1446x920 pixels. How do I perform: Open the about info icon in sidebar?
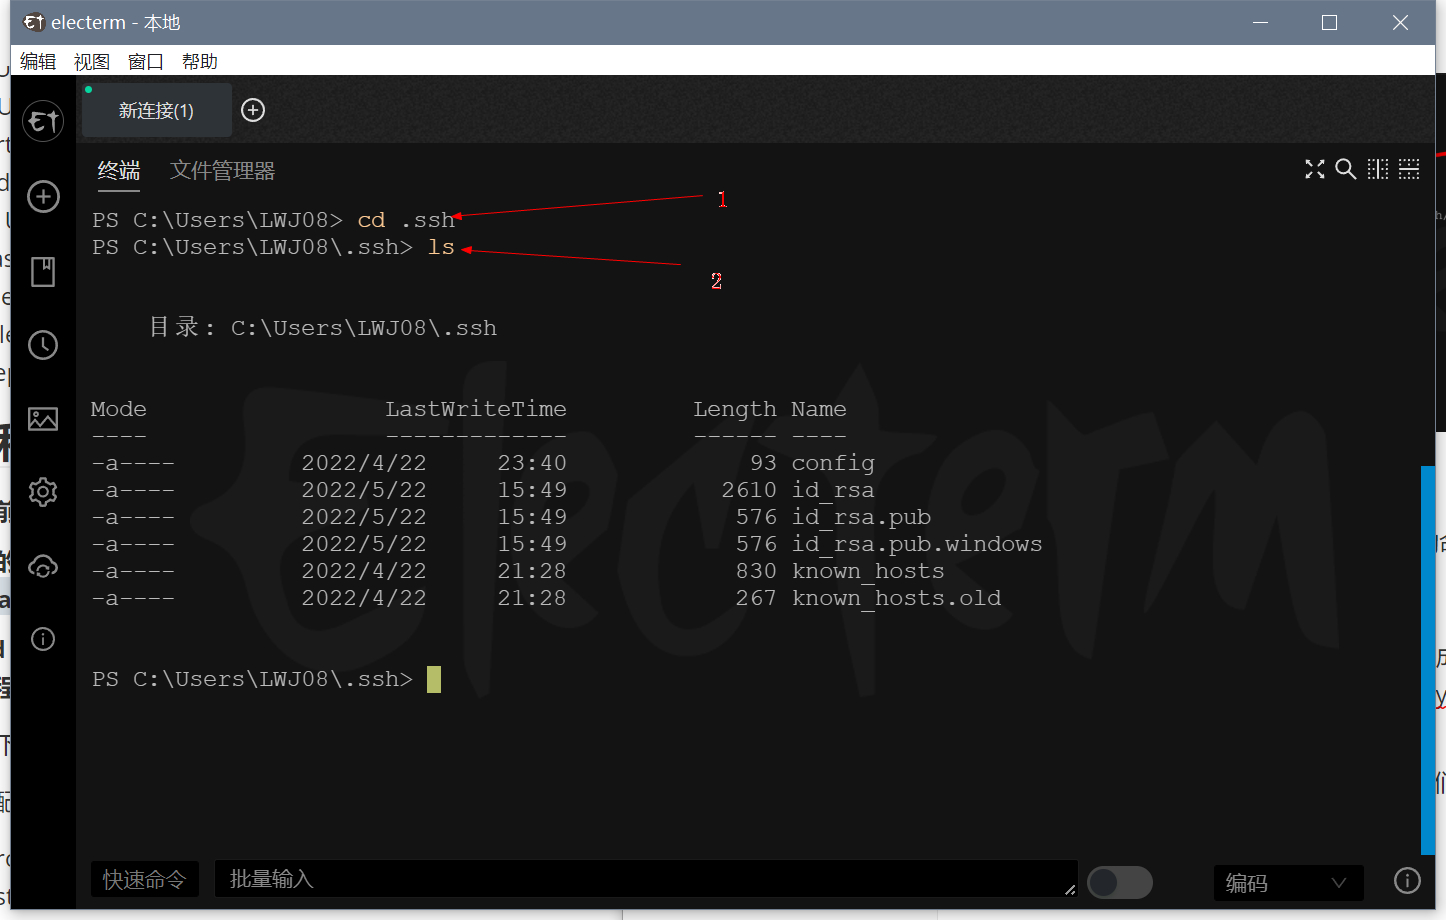43,639
